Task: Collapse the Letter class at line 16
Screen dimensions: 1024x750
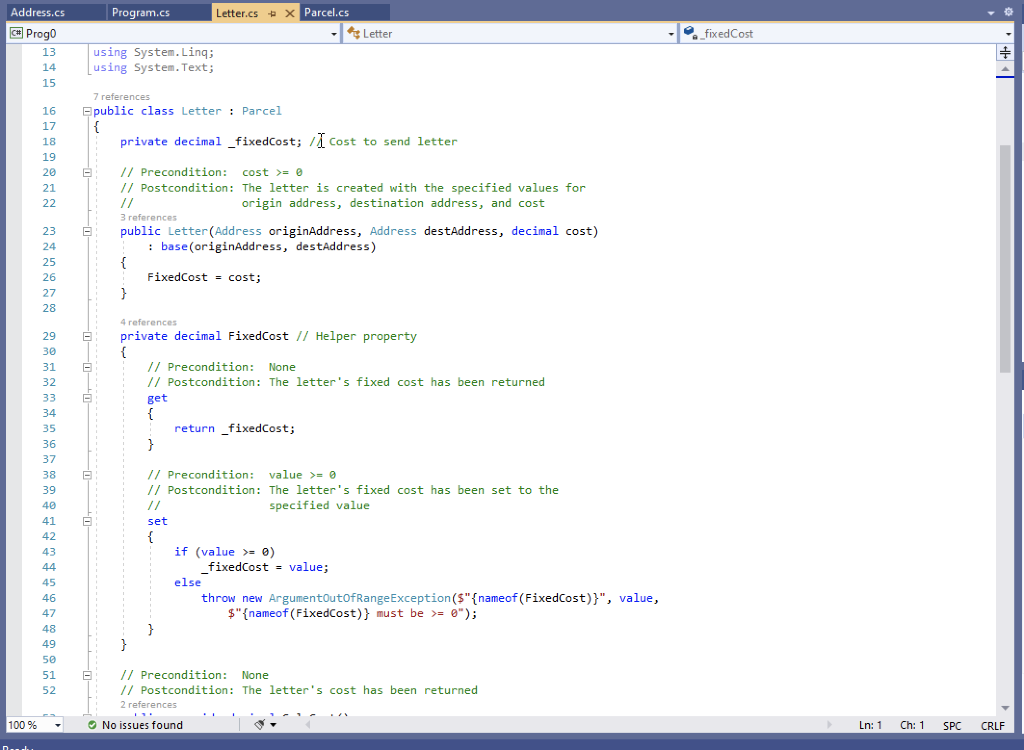Action: [87, 111]
